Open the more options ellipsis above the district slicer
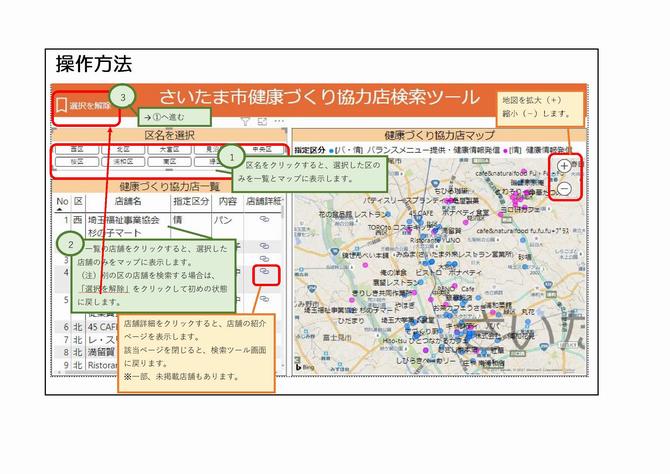Image resolution: width=670 pixels, height=474 pixels. [279, 121]
